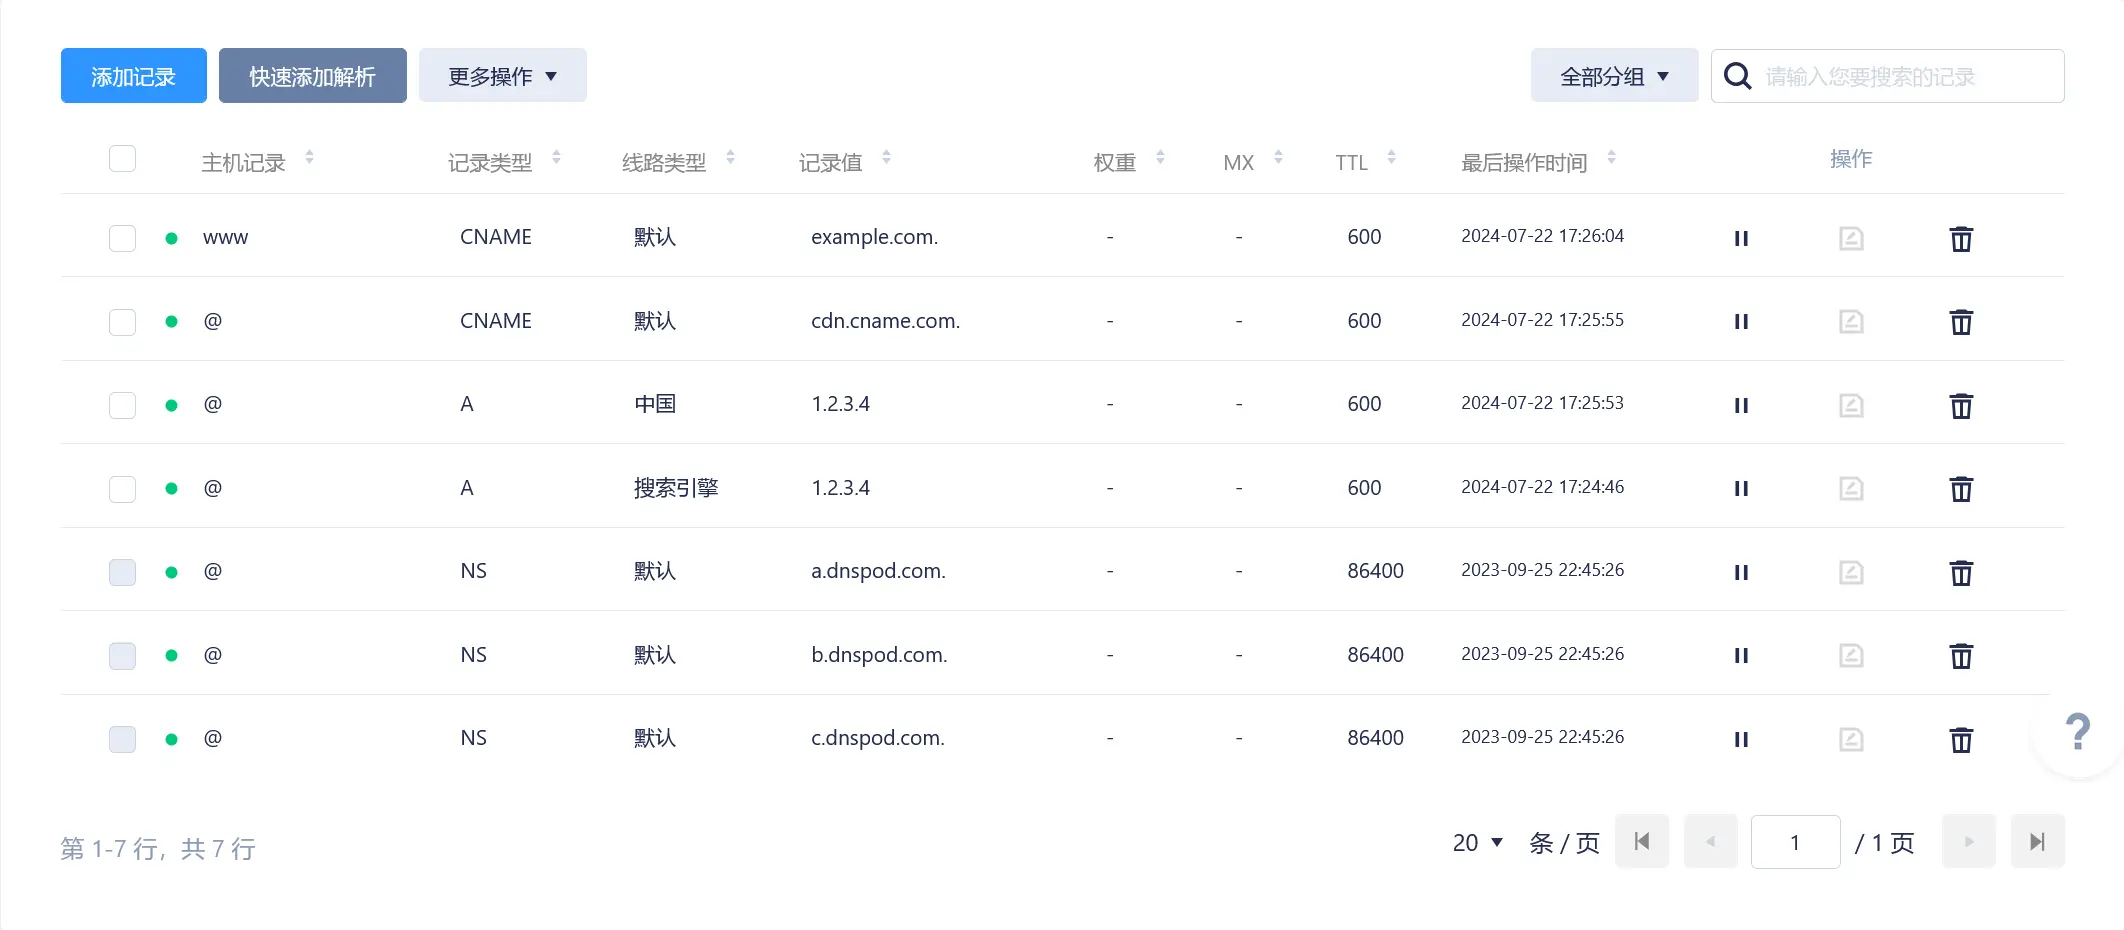This screenshot has height=930, width=2124.
Task: Check the a.dnspod.com. record checkbox
Action: click(x=122, y=572)
